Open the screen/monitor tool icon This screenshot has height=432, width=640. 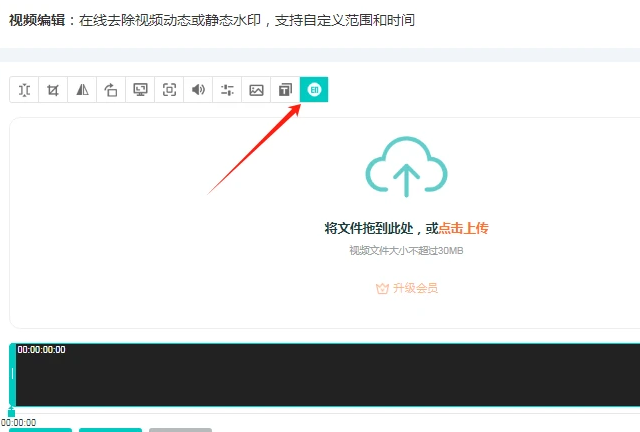[x=140, y=90]
